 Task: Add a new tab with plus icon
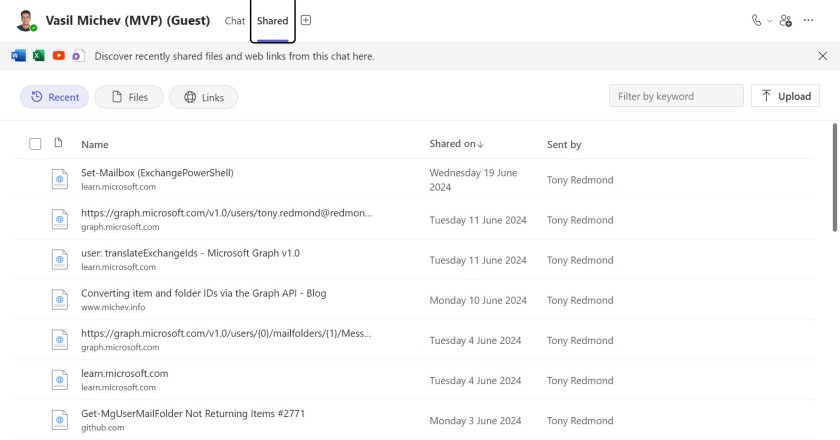tap(306, 20)
